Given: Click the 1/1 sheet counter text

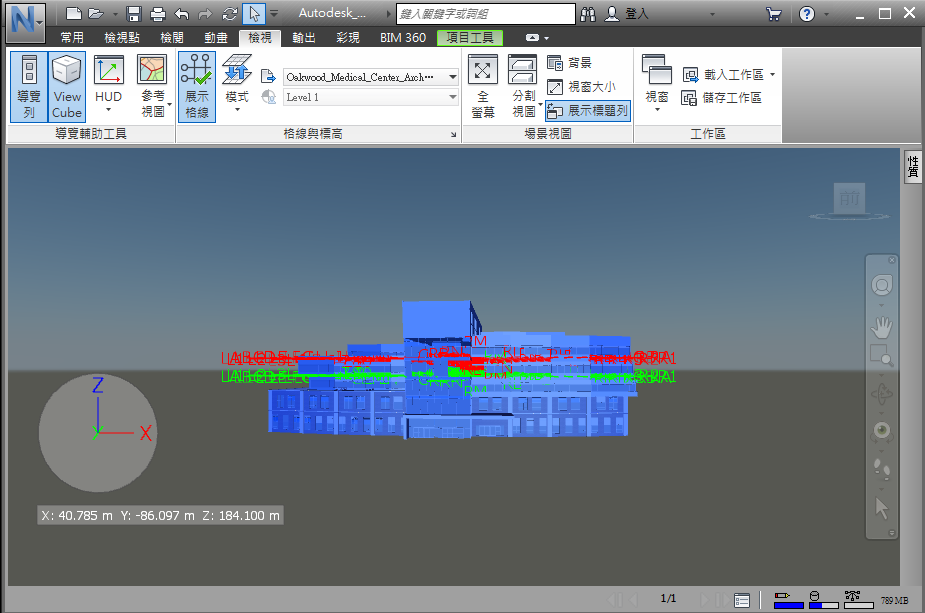Looking at the screenshot, I should [x=668, y=599].
